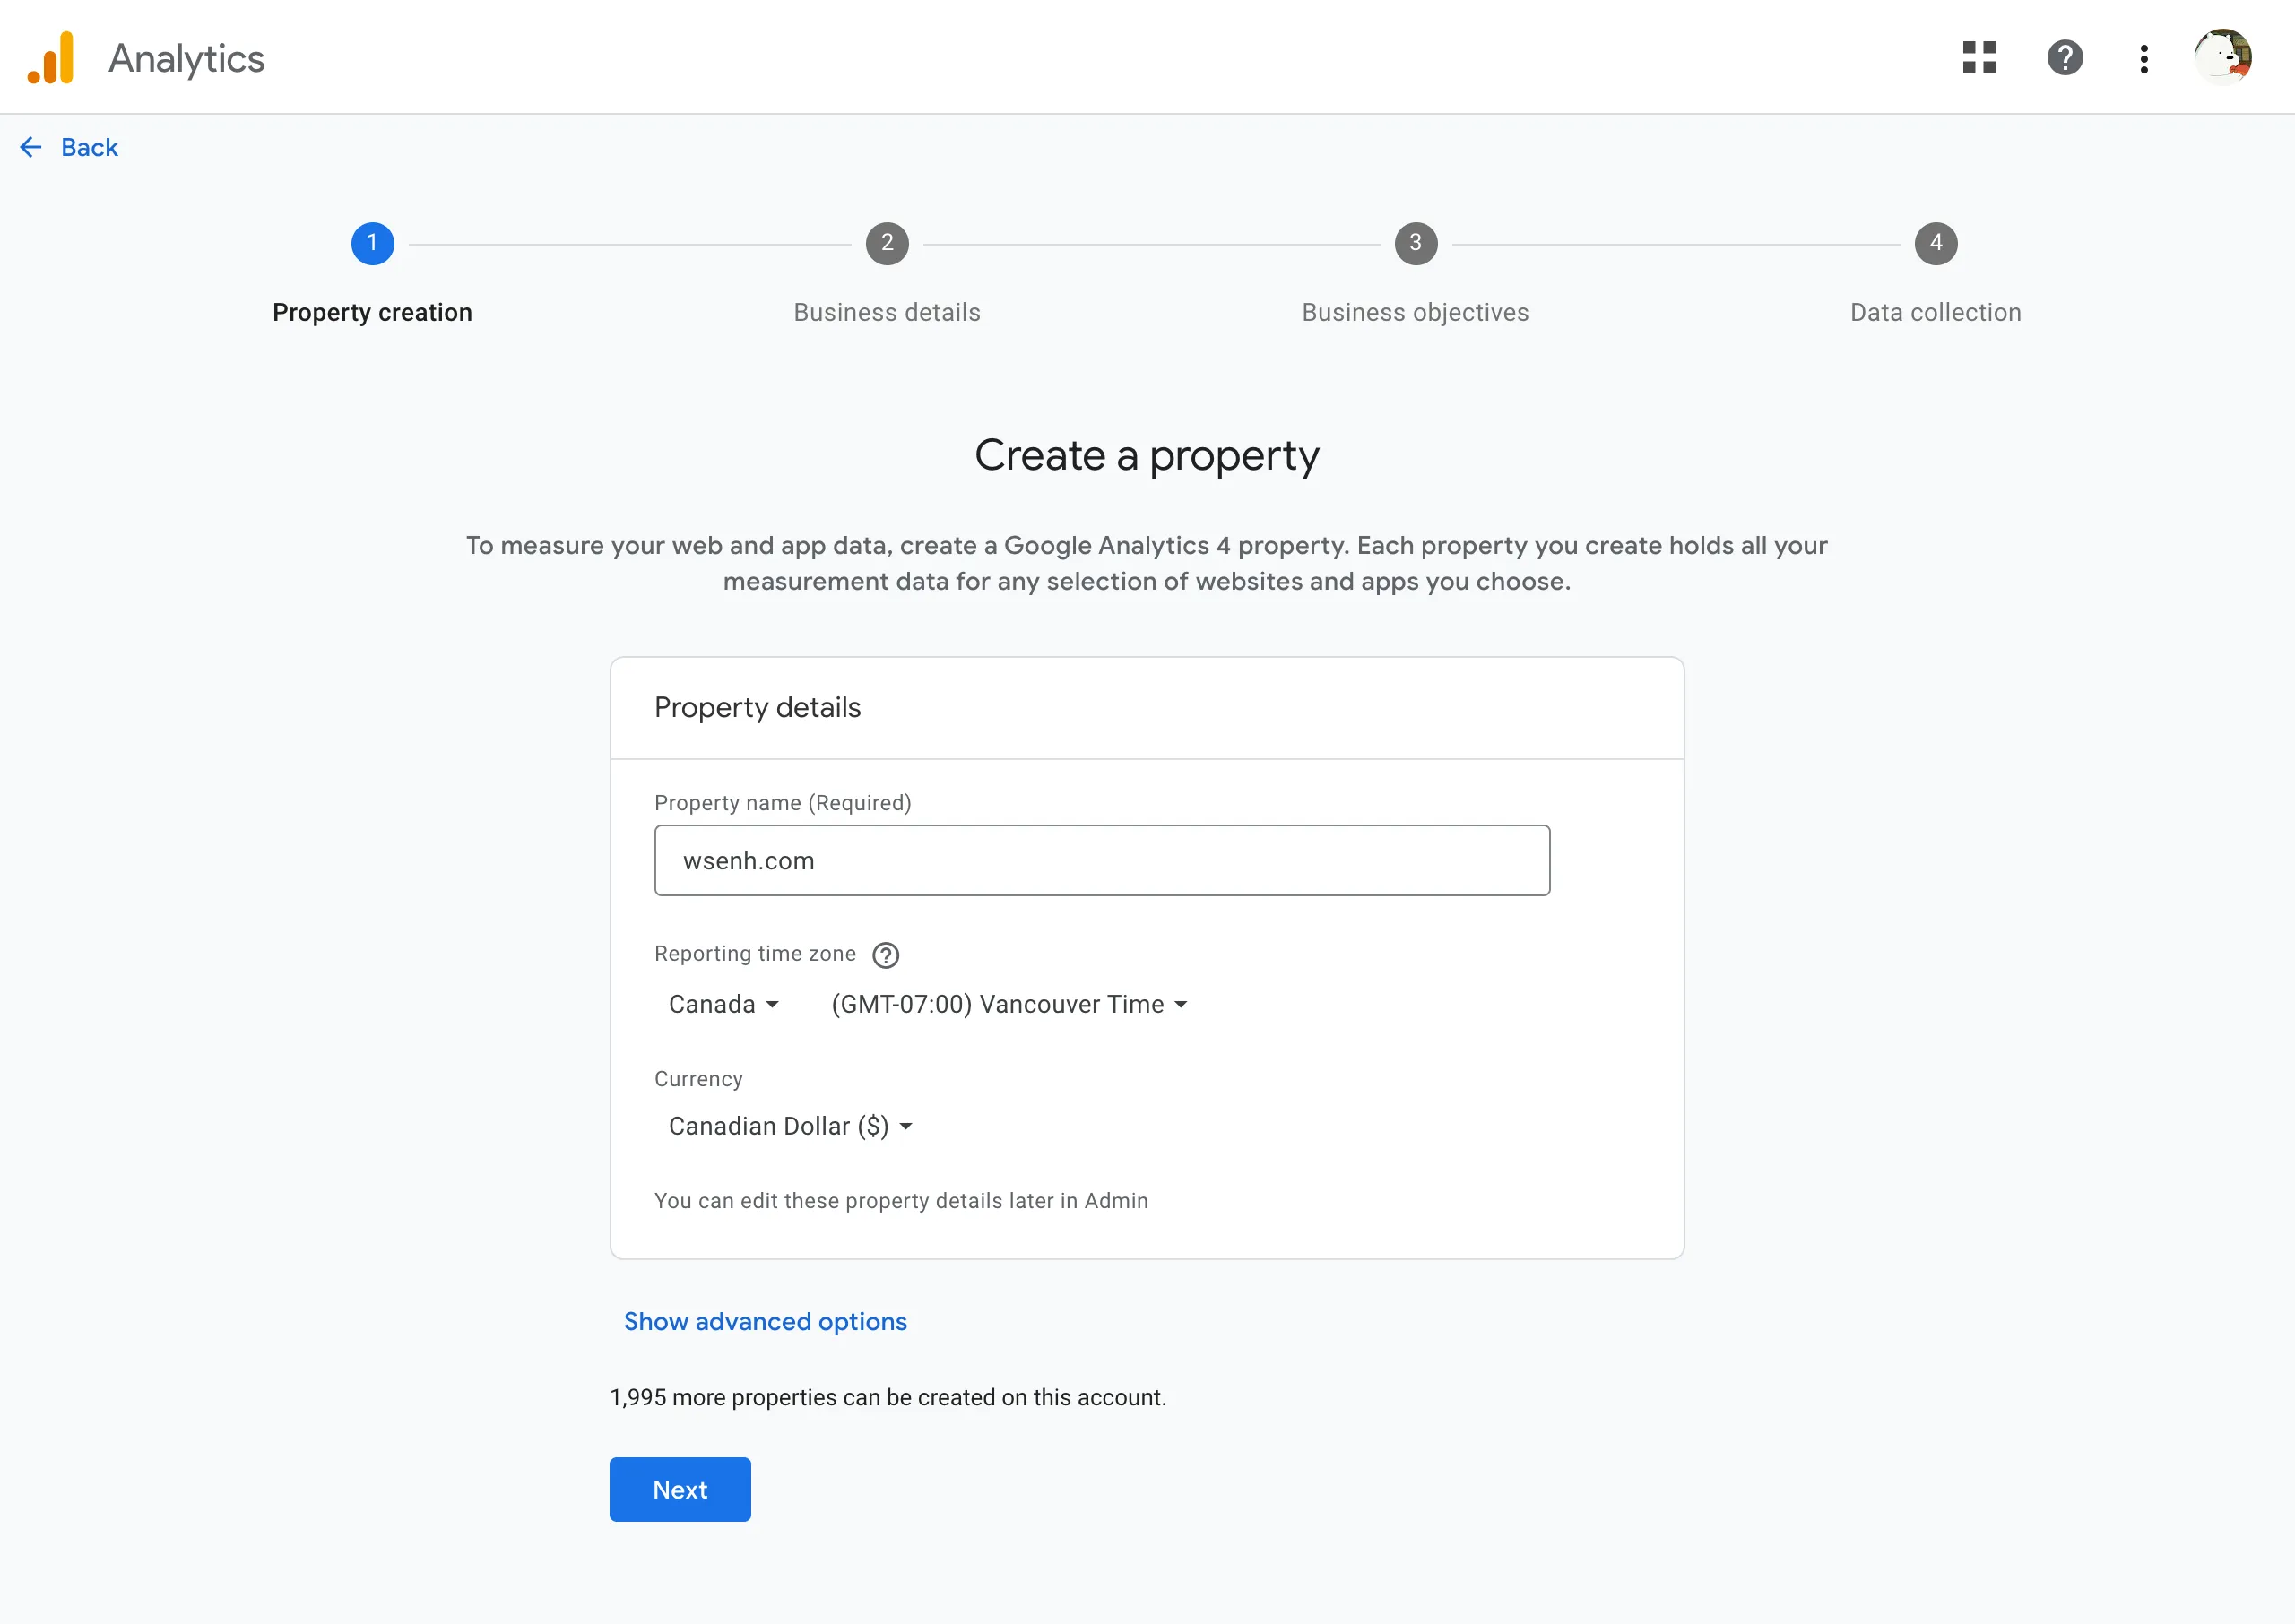Open the Google apps grid menu
2295x1624 pixels.
1979,56
